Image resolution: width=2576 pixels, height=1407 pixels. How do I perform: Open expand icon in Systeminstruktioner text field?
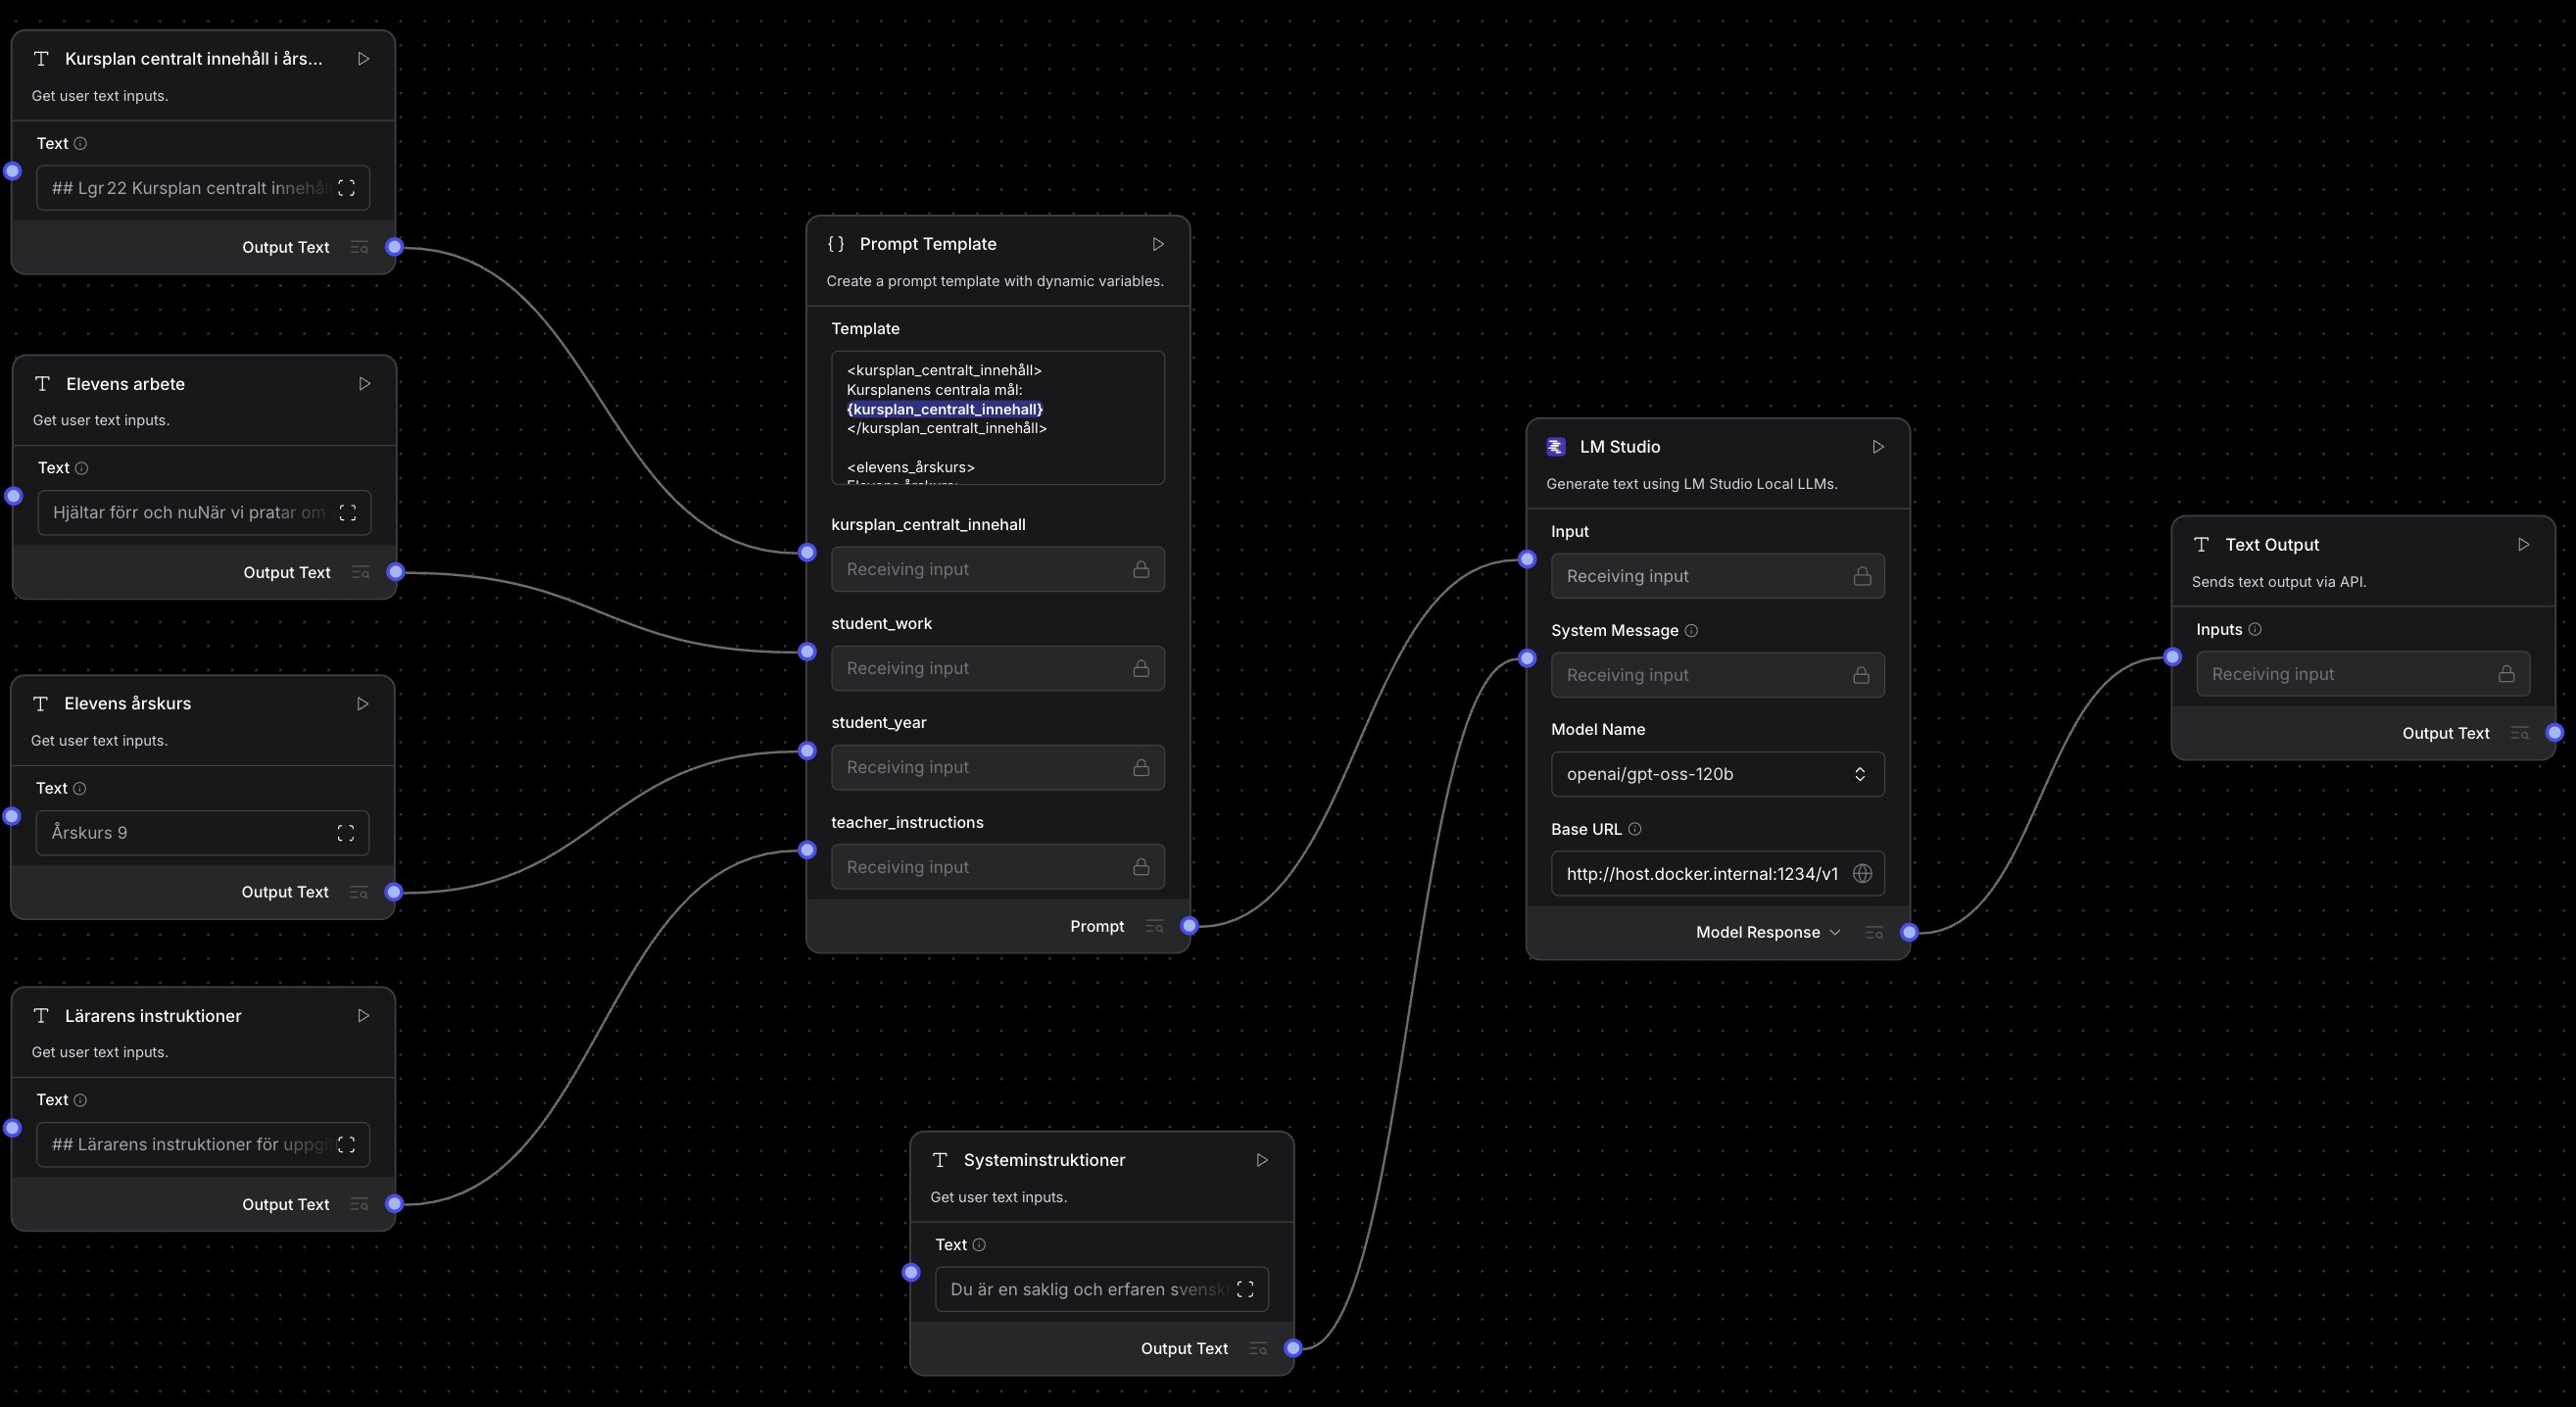click(1244, 1289)
